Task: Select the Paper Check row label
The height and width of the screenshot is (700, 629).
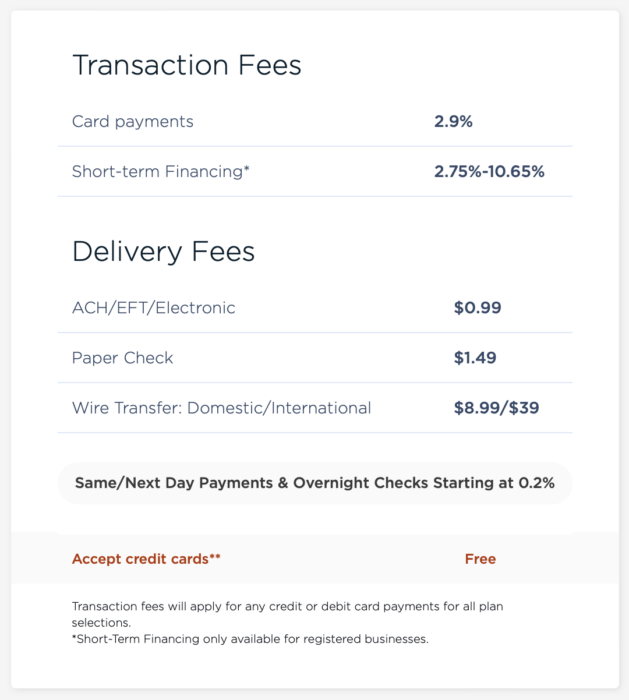Action: coord(122,358)
